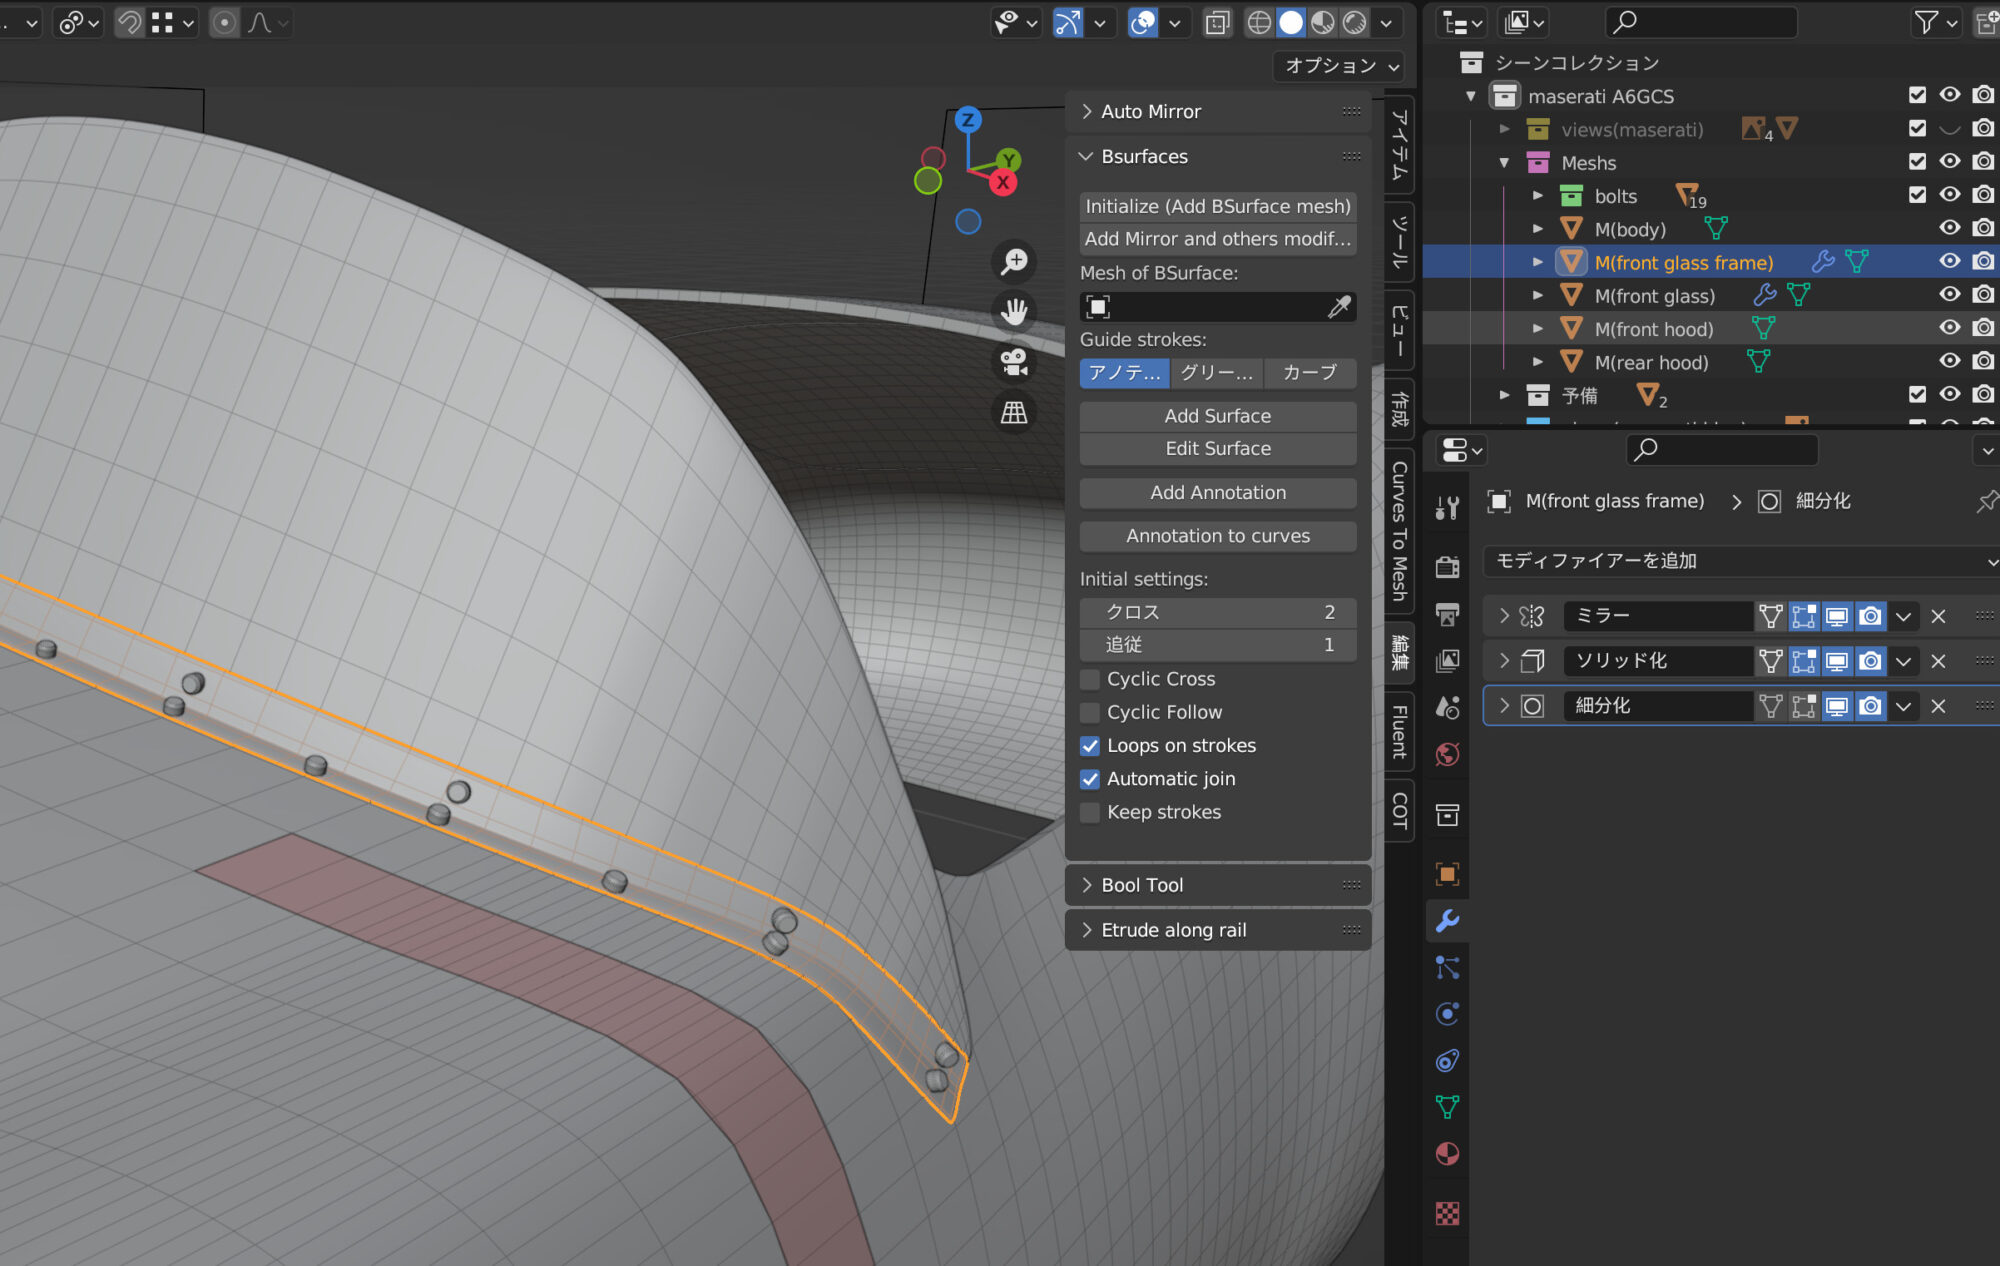Image resolution: width=2000 pixels, height=1266 pixels.
Task: Click the Add Annotation button
Action: (x=1218, y=493)
